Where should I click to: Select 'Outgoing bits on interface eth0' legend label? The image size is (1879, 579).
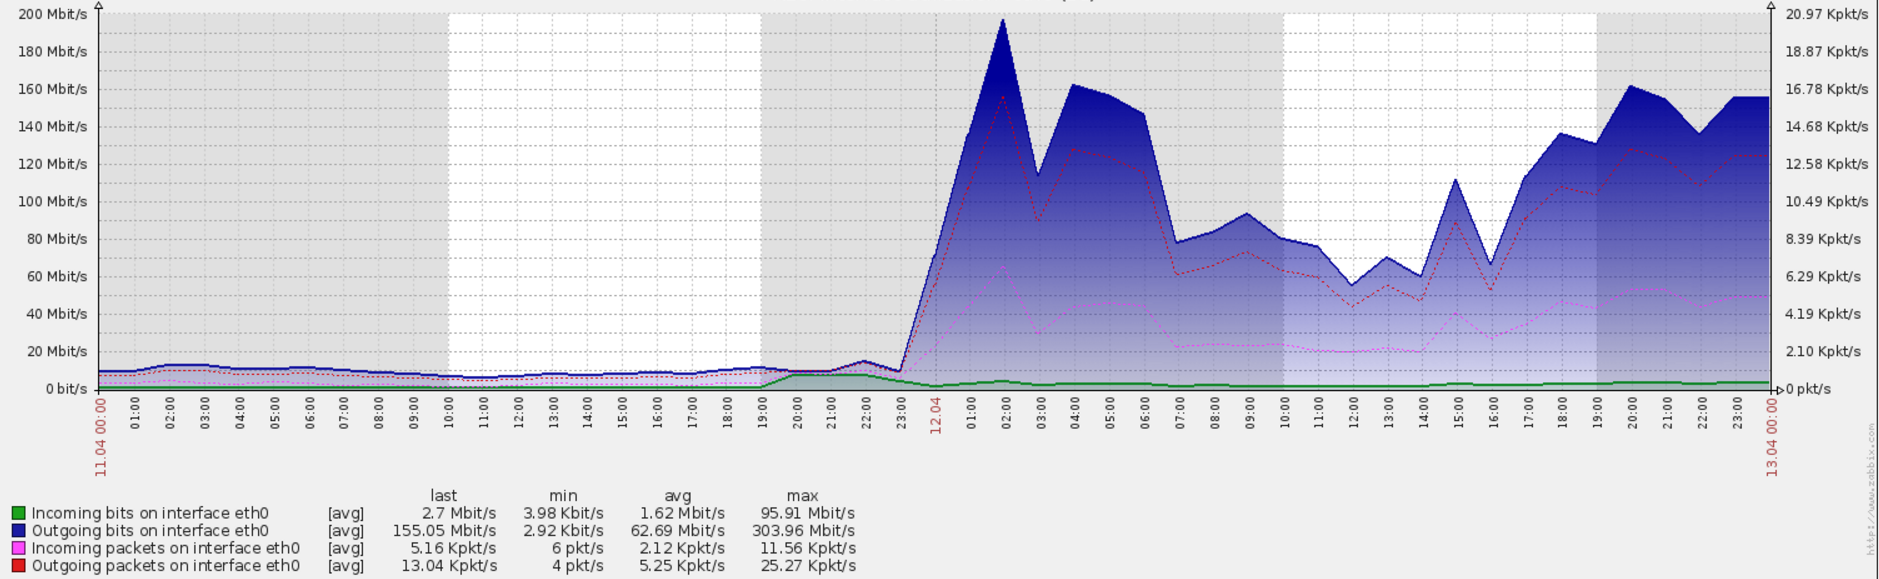(150, 531)
